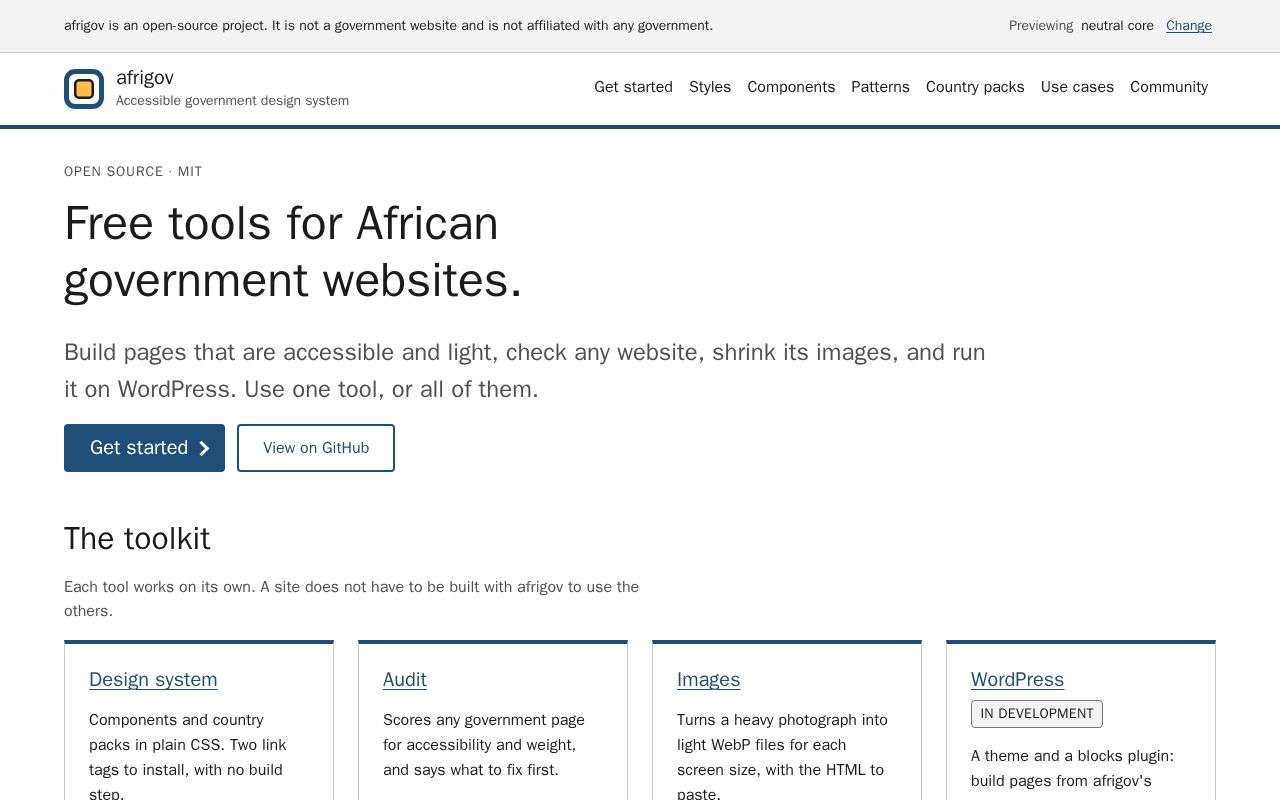Click the IN DEVELOPMENT badge
1280x800 pixels.
[x=1037, y=714]
